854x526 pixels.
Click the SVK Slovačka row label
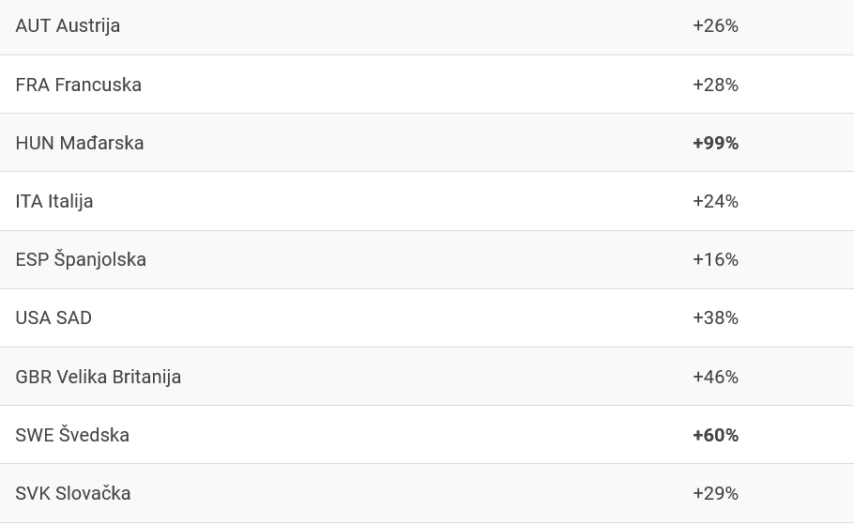tap(73, 494)
